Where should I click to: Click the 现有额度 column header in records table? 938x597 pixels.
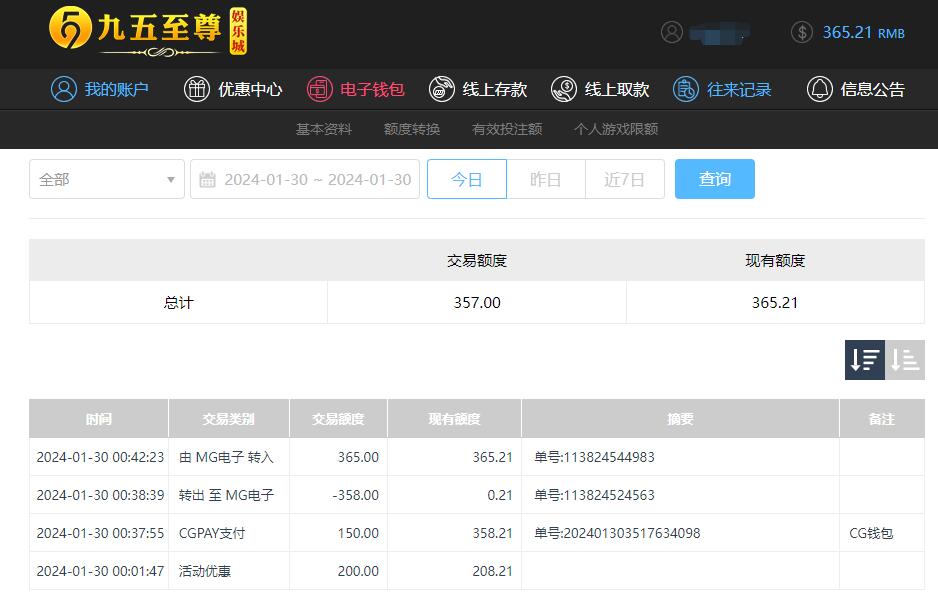pyautogui.click(x=454, y=419)
